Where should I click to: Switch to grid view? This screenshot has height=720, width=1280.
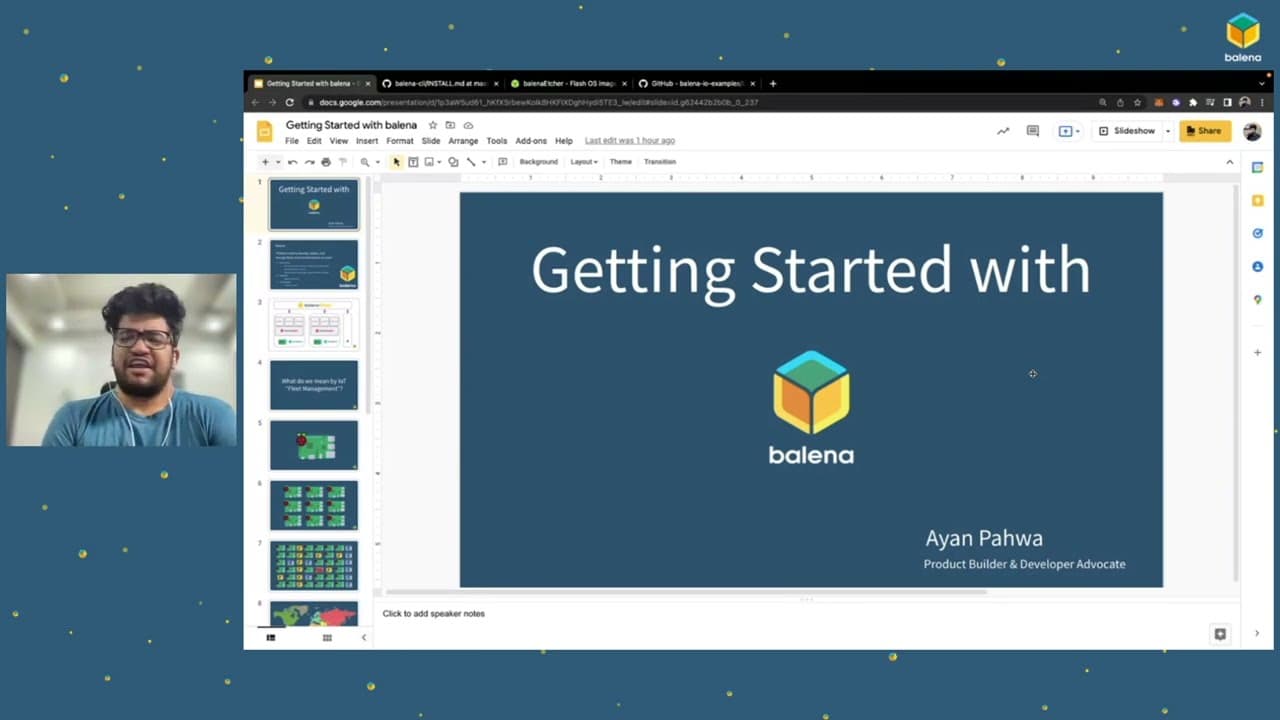327,637
